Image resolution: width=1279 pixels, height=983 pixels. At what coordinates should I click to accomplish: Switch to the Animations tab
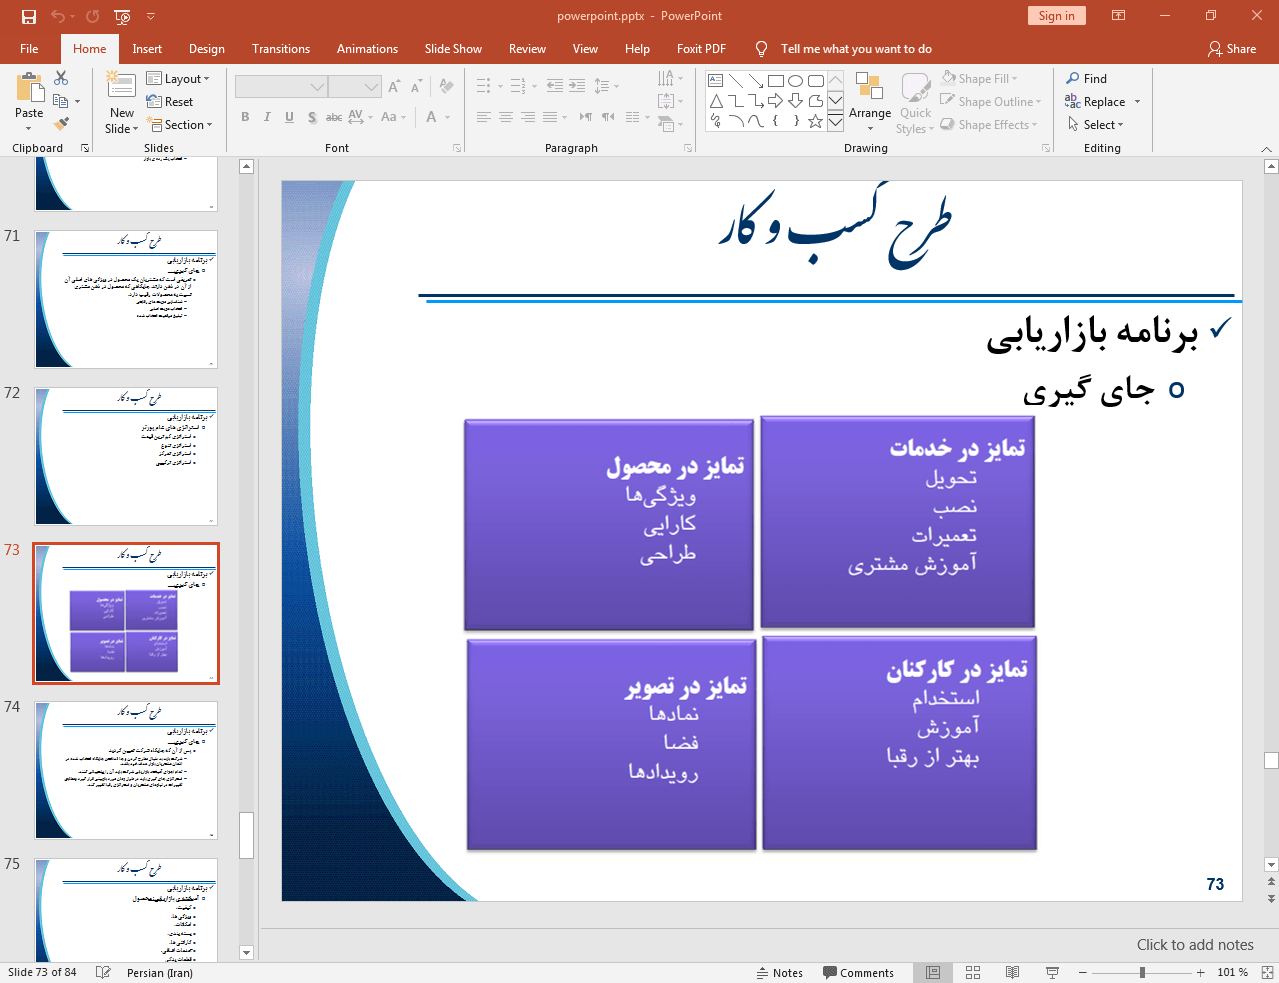pyautogui.click(x=367, y=48)
